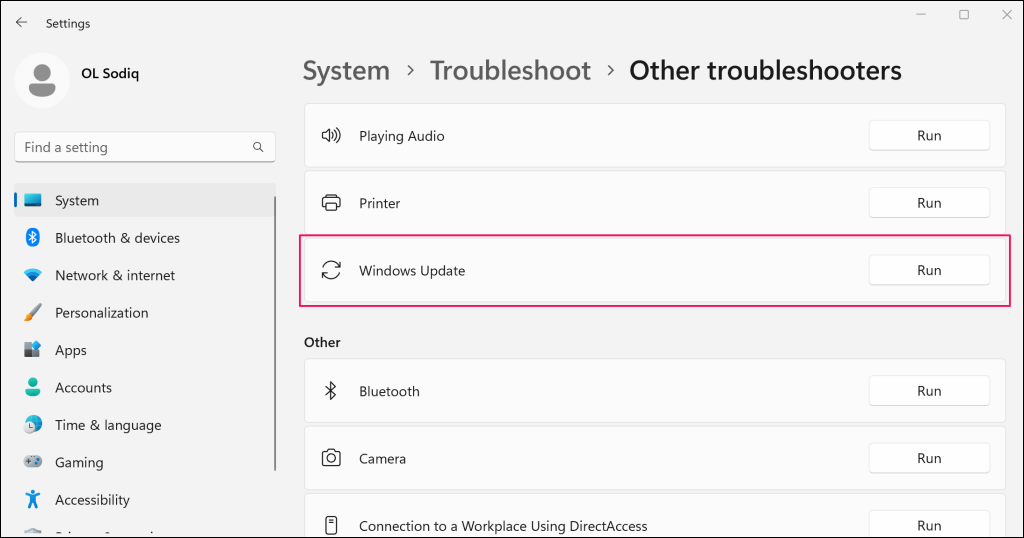This screenshot has width=1024, height=538.
Task: Open Gaming settings section
Action: click(79, 462)
